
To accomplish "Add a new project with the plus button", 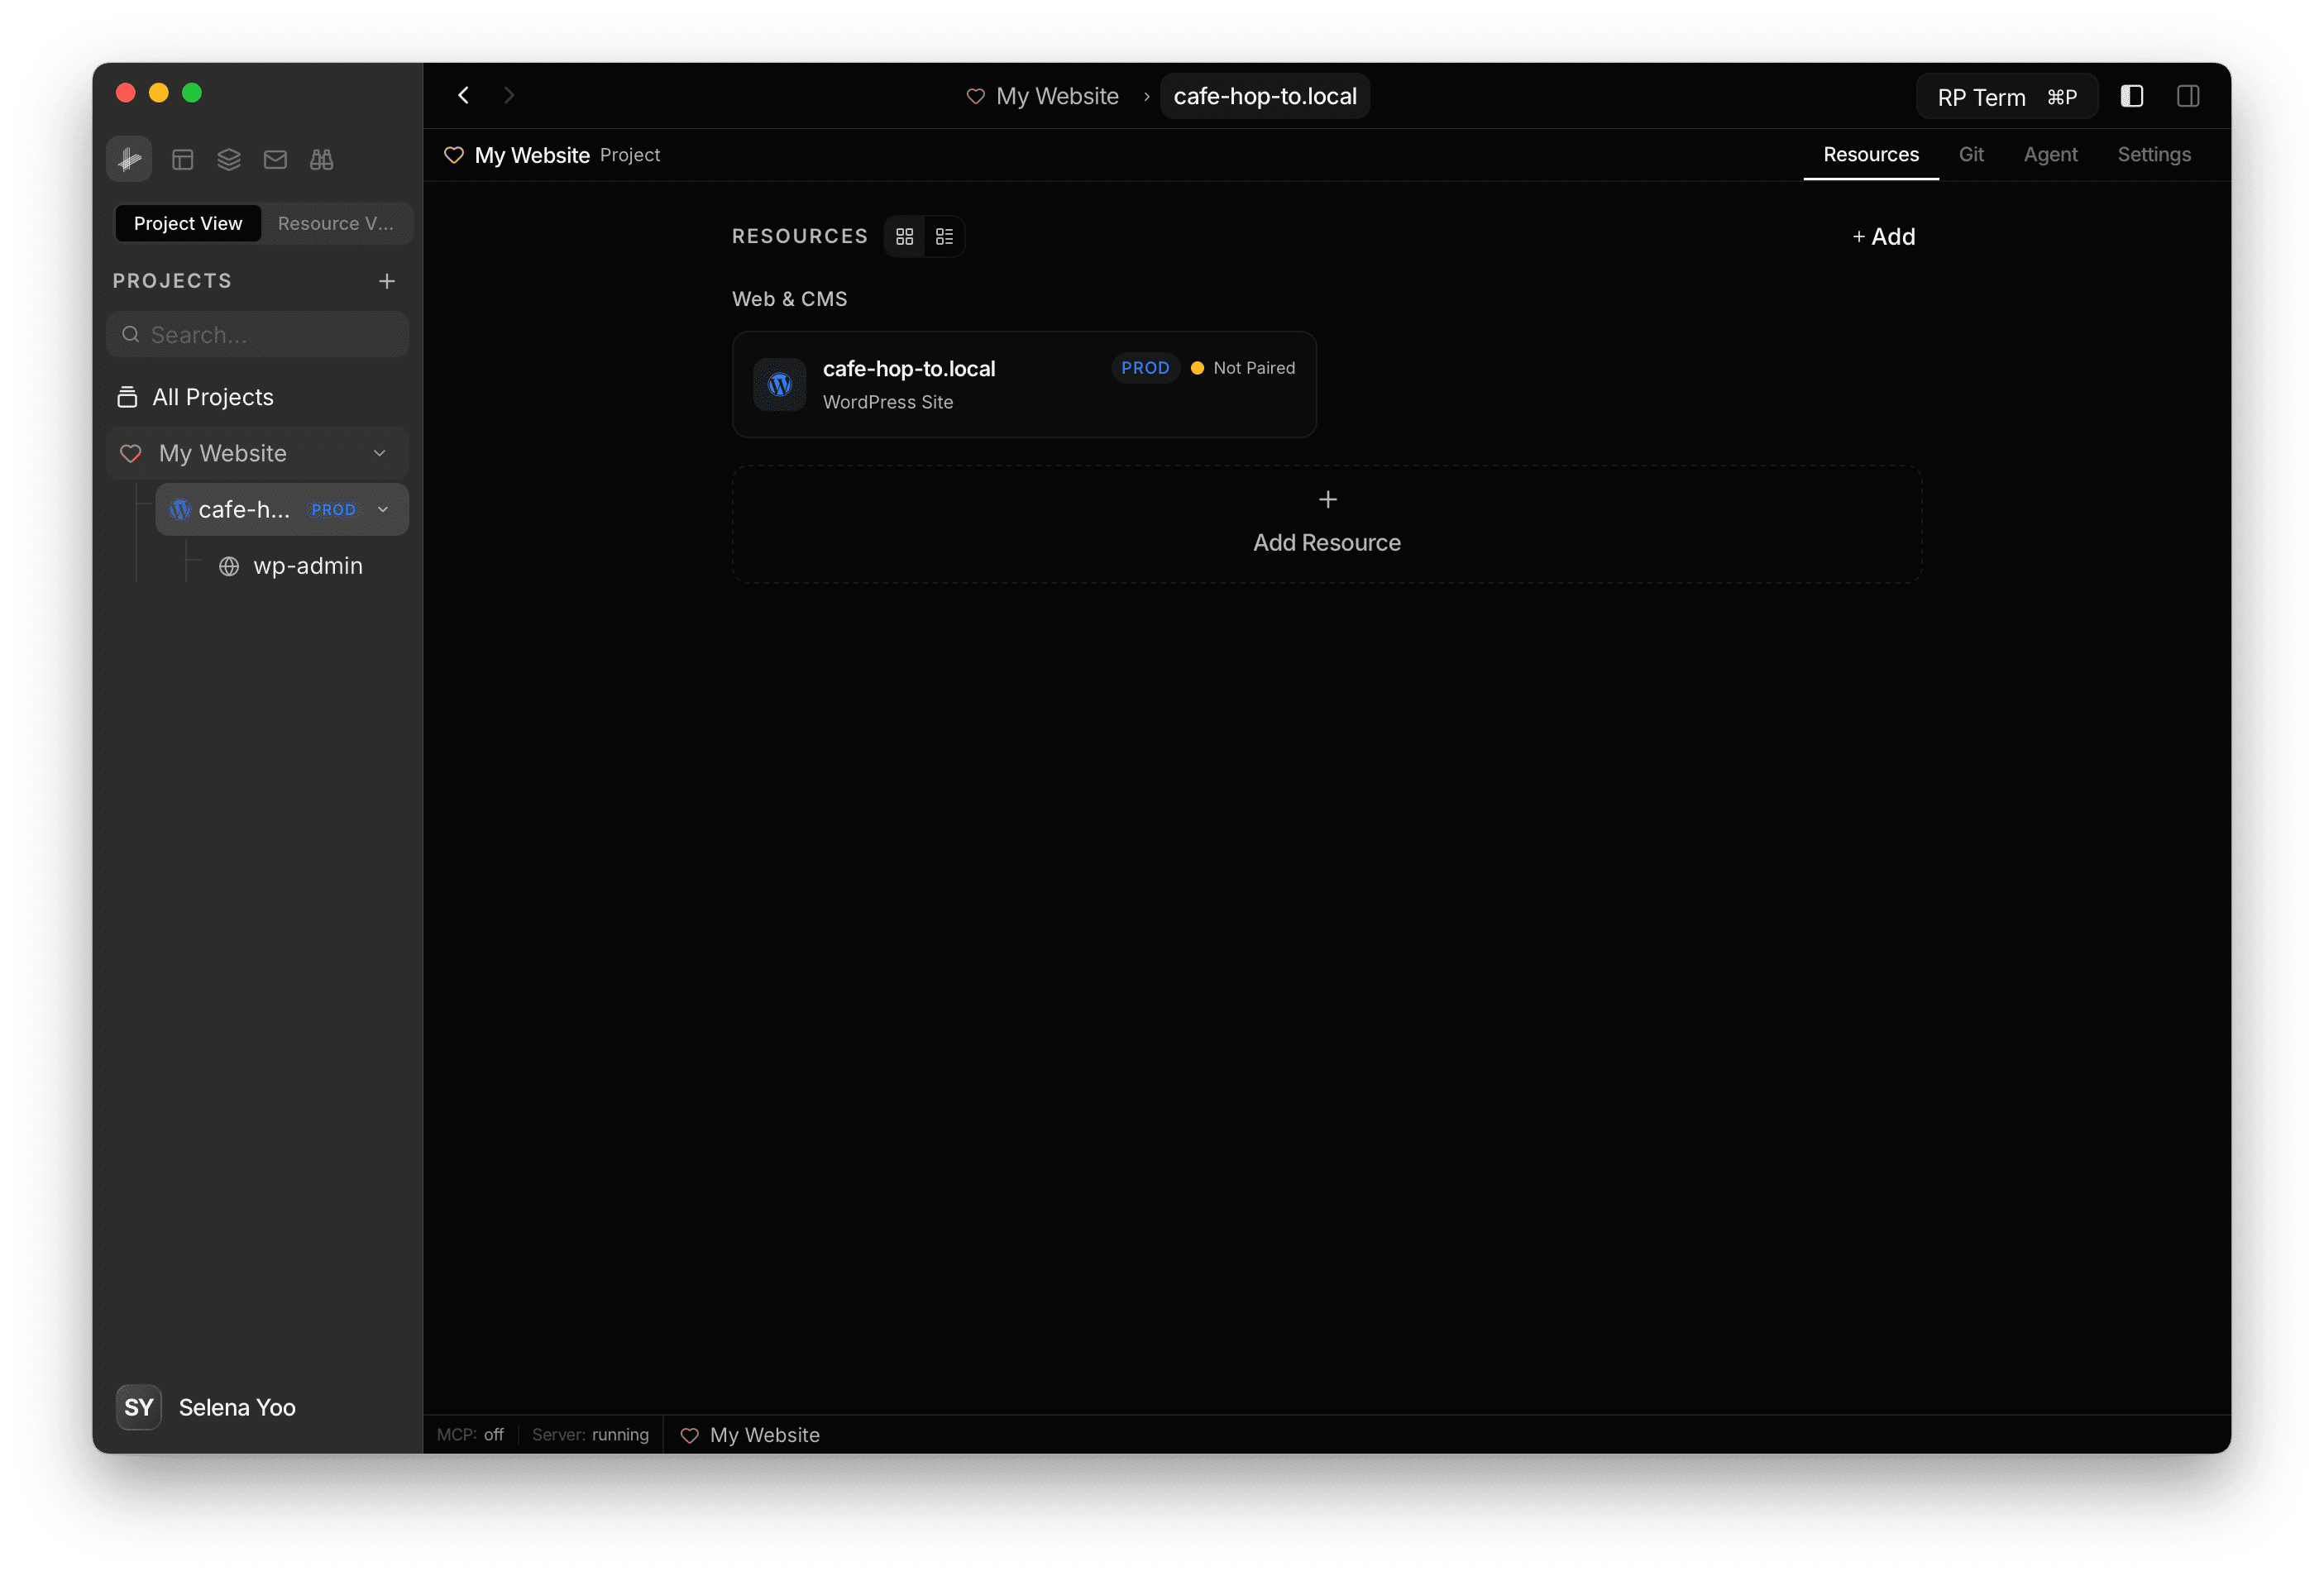I will [386, 281].
